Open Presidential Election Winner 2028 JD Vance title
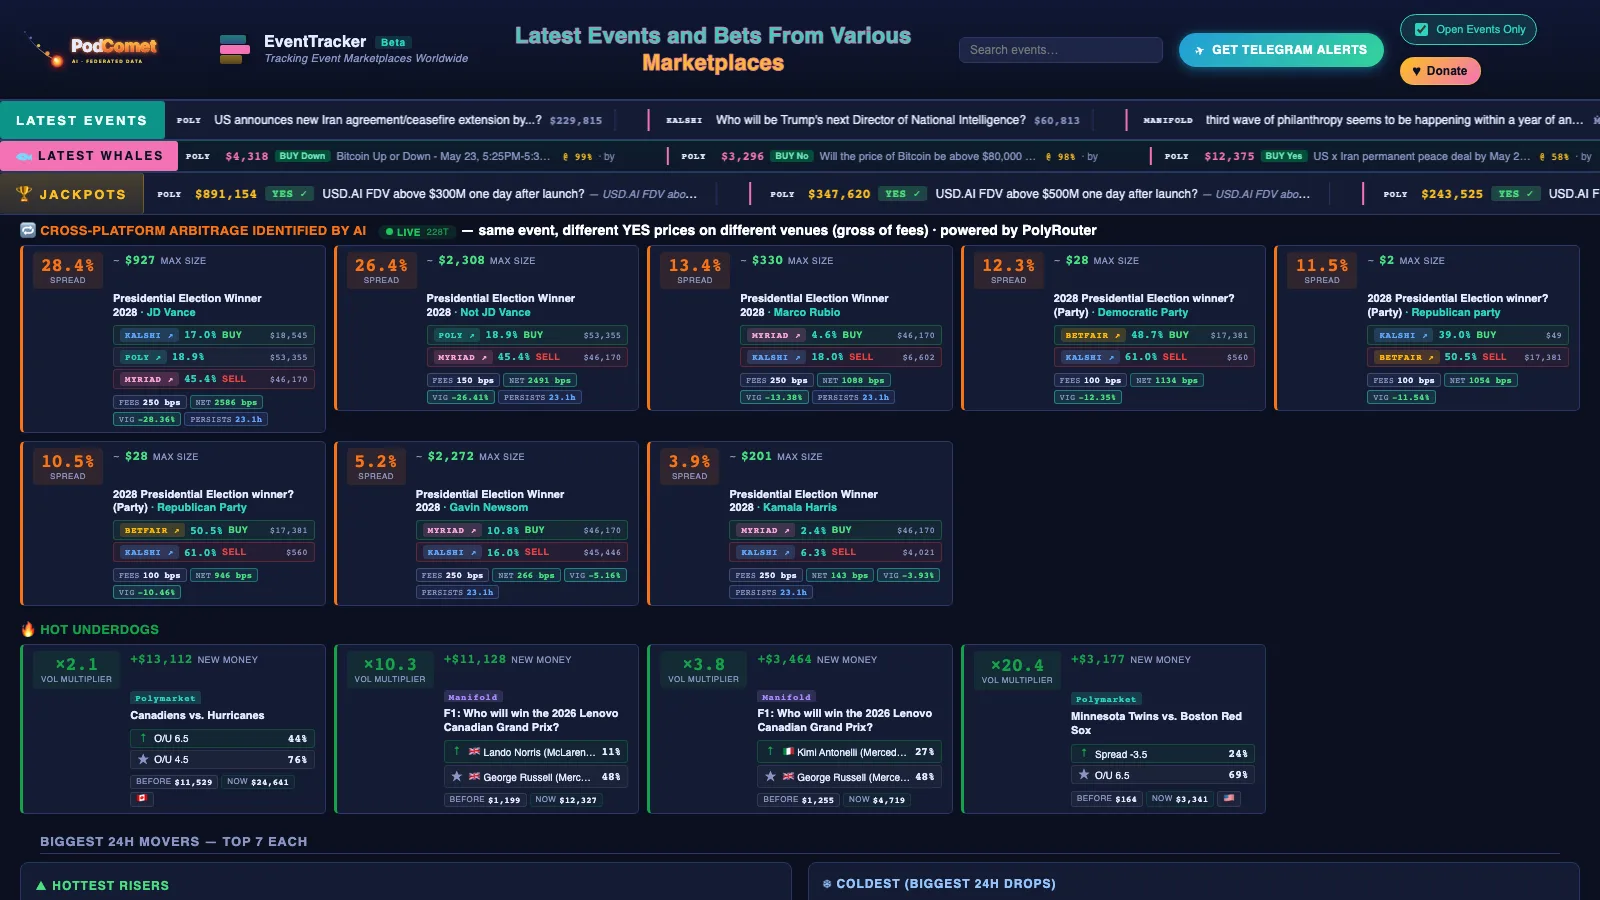 (x=187, y=305)
